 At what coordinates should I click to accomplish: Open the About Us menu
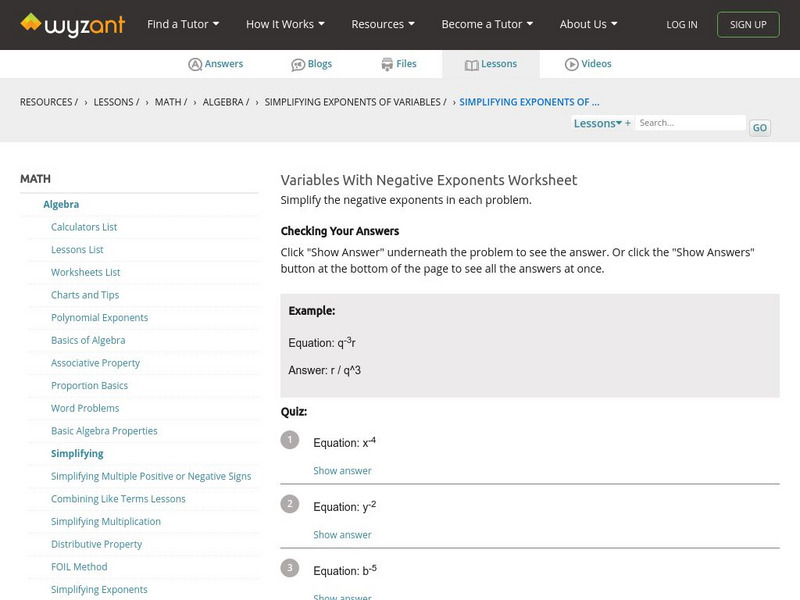[588, 24]
